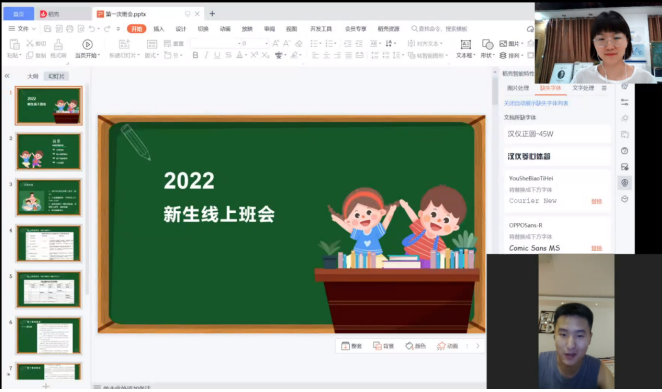Image resolution: width=662 pixels, height=392 pixels.
Task: Click the 替换 link for Courier New
Action: coord(597,201)
